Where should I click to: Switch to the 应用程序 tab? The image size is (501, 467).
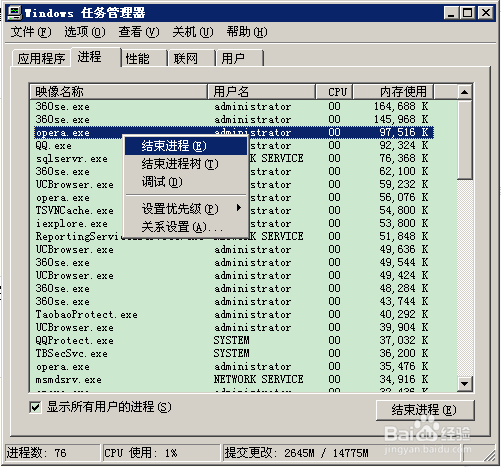tap(41, 59)
